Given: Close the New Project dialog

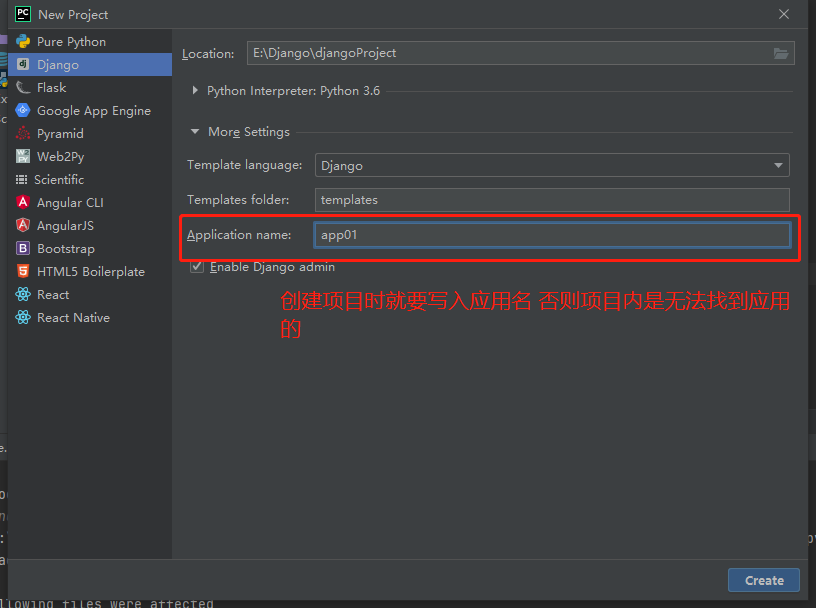Looking at the screenshot, I should tap(784, 14).
